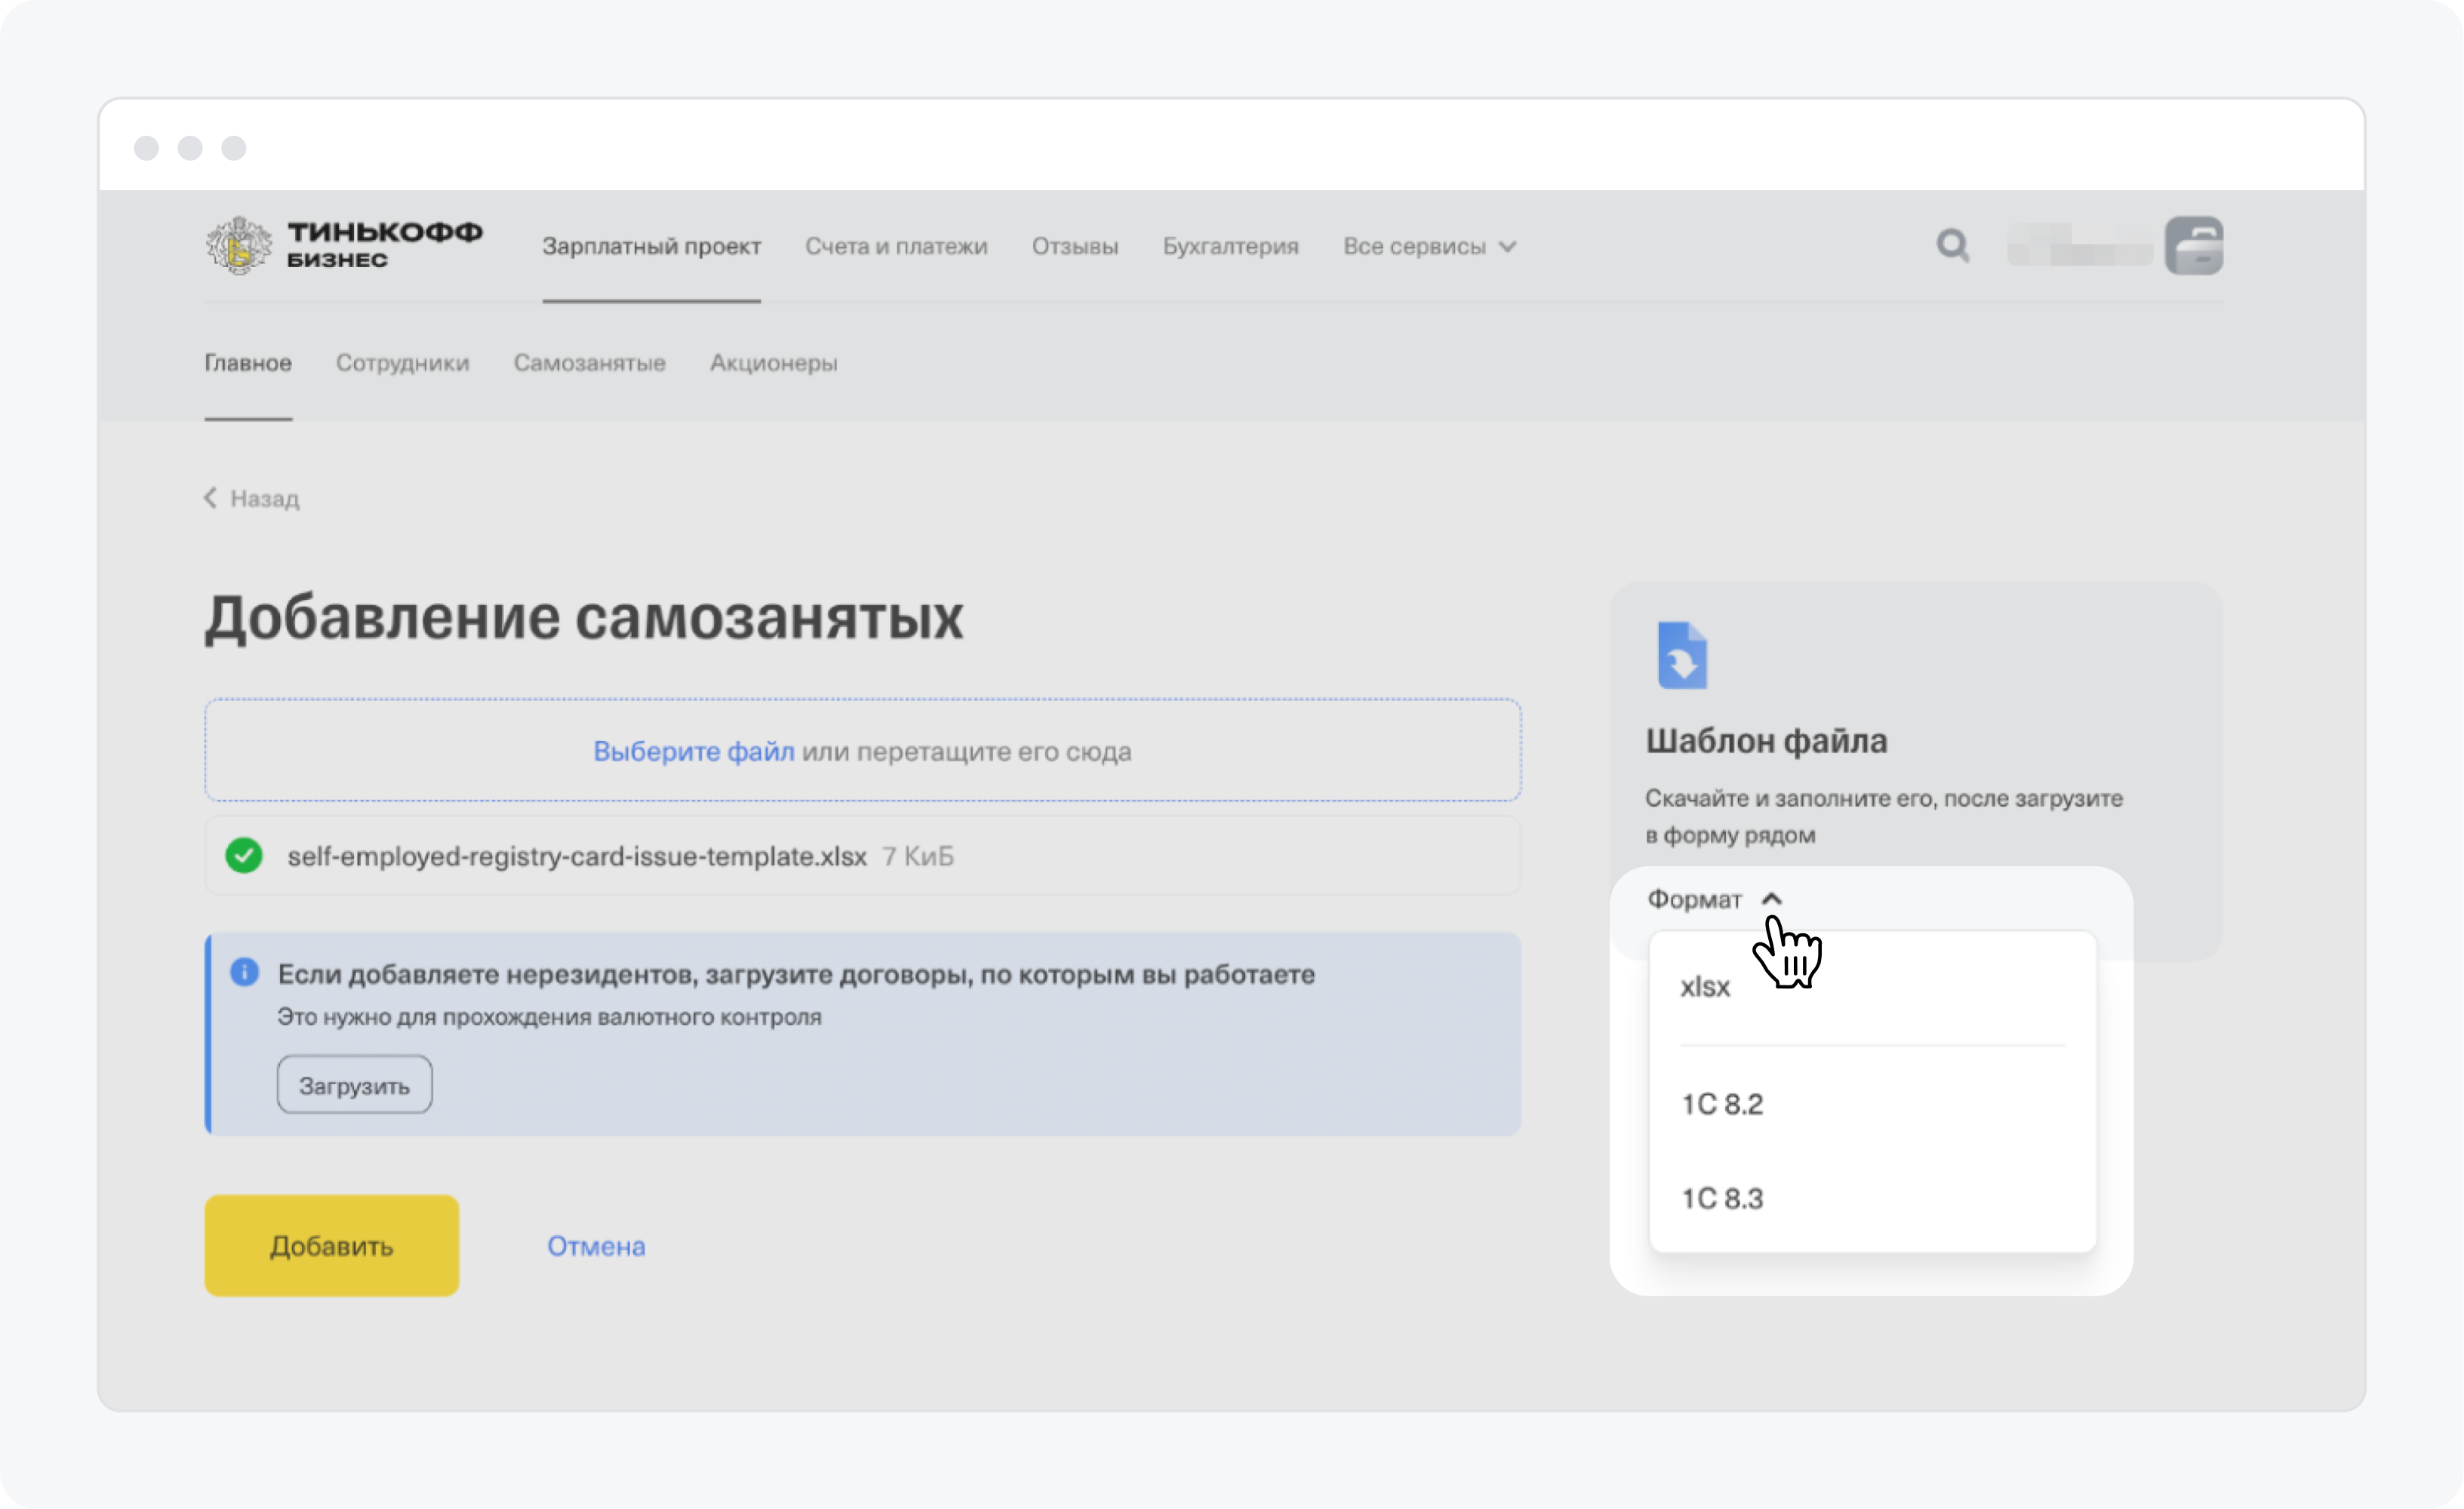Open the Счета и платежи menu
This screenshot has width=2464, height=1509.
pyautogui.click(x=896, y=246)
